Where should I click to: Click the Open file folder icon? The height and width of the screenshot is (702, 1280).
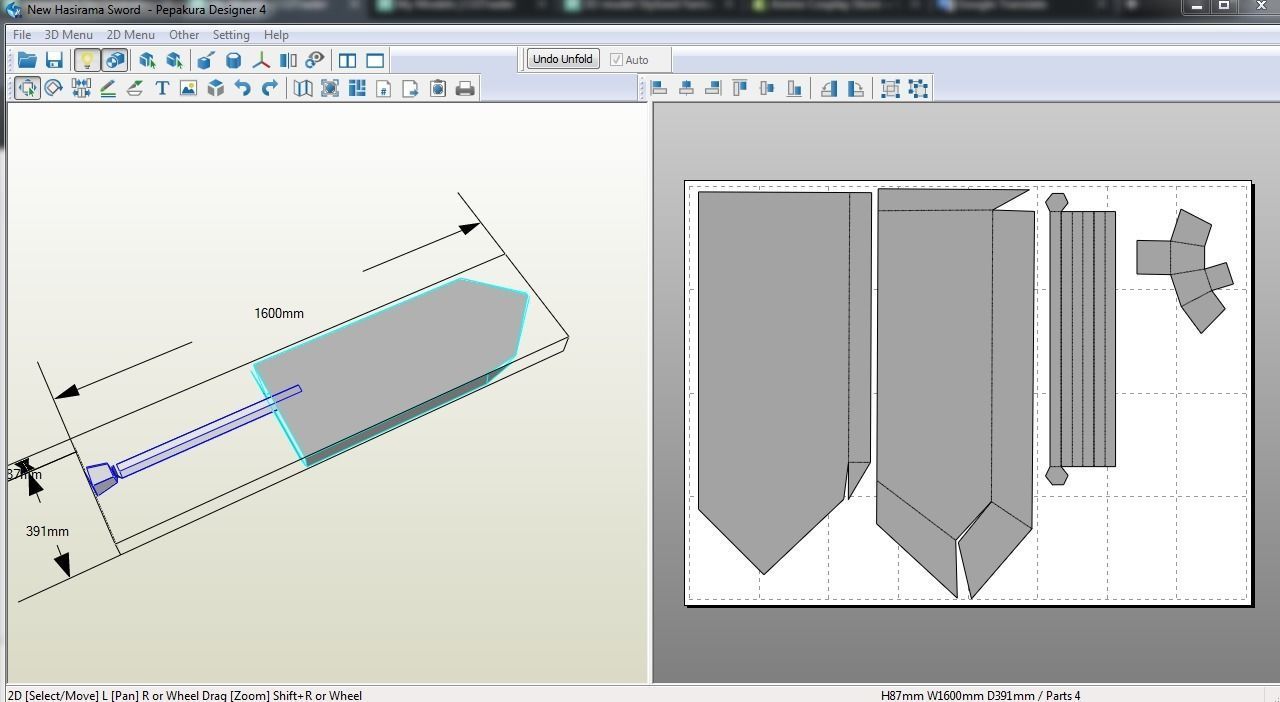(27, 60)
